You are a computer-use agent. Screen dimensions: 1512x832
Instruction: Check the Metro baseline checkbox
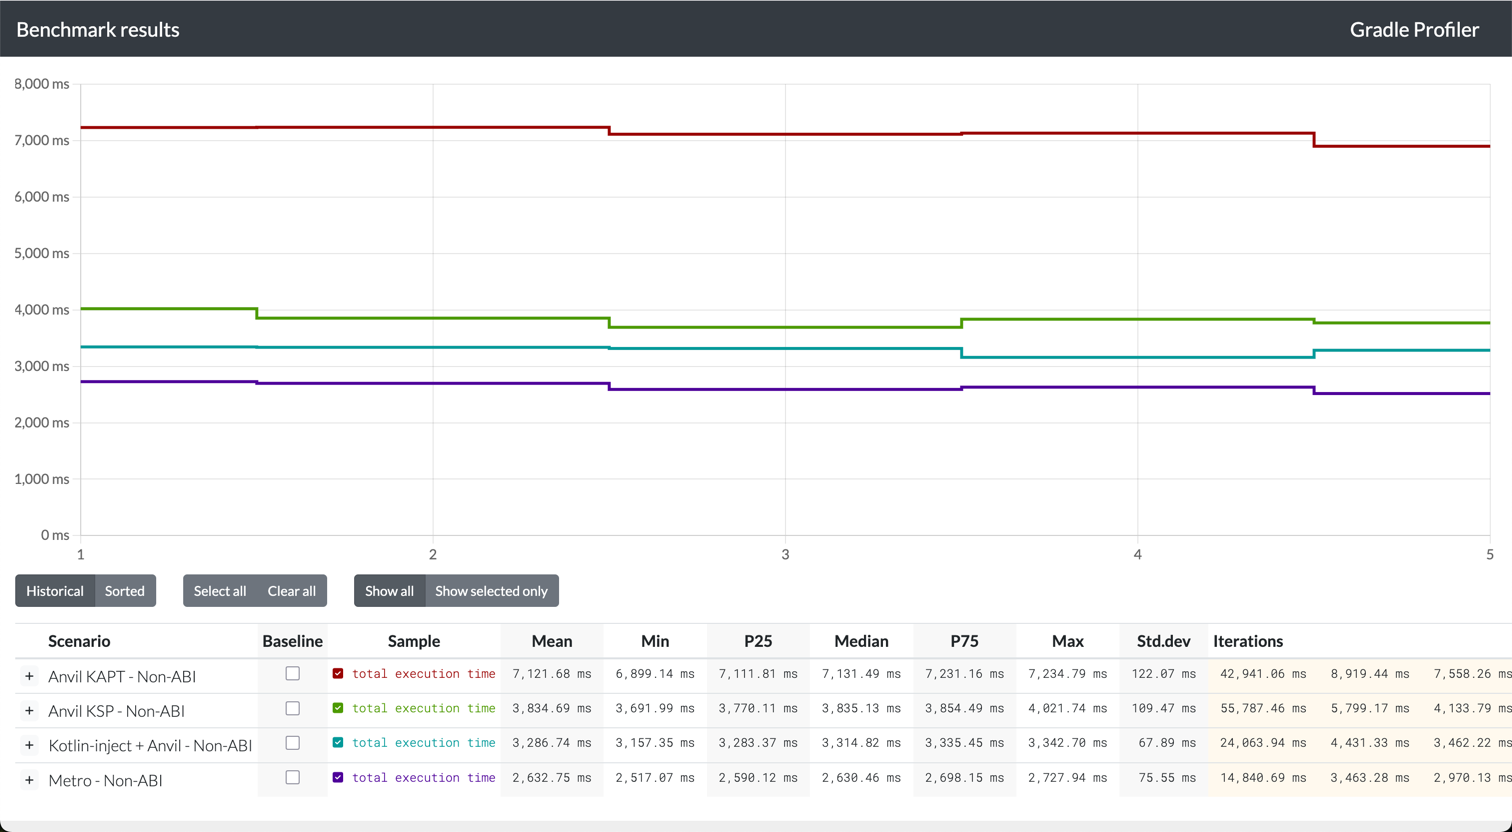(x=292, y=777)
